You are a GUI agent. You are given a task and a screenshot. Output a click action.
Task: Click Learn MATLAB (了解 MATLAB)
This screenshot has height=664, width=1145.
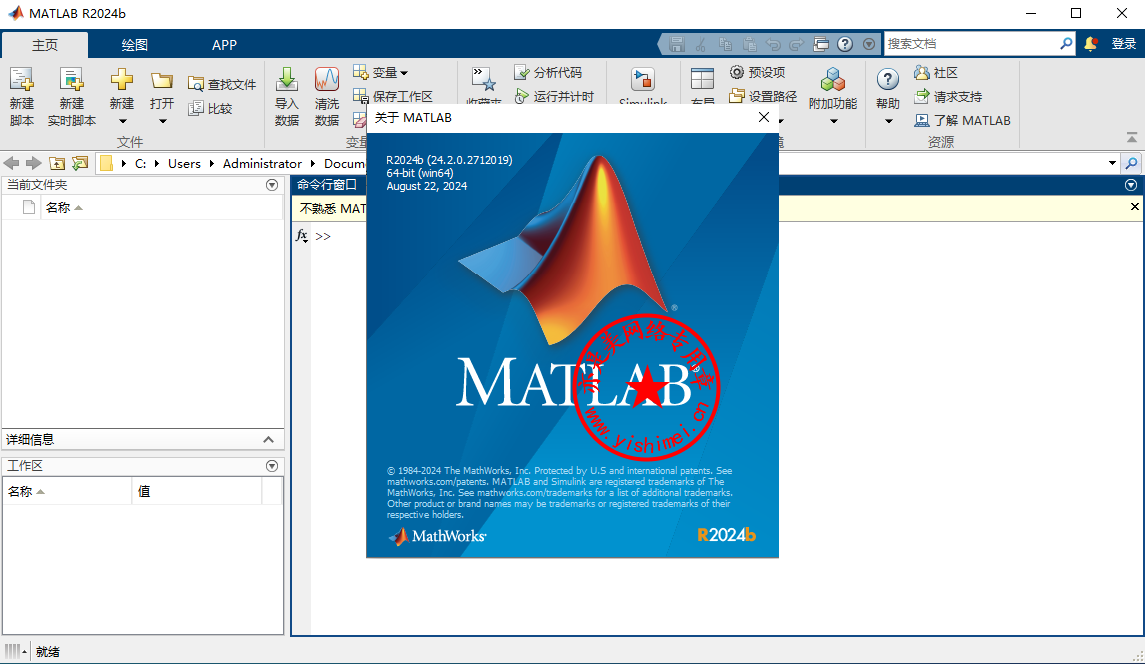click(962, 121)
